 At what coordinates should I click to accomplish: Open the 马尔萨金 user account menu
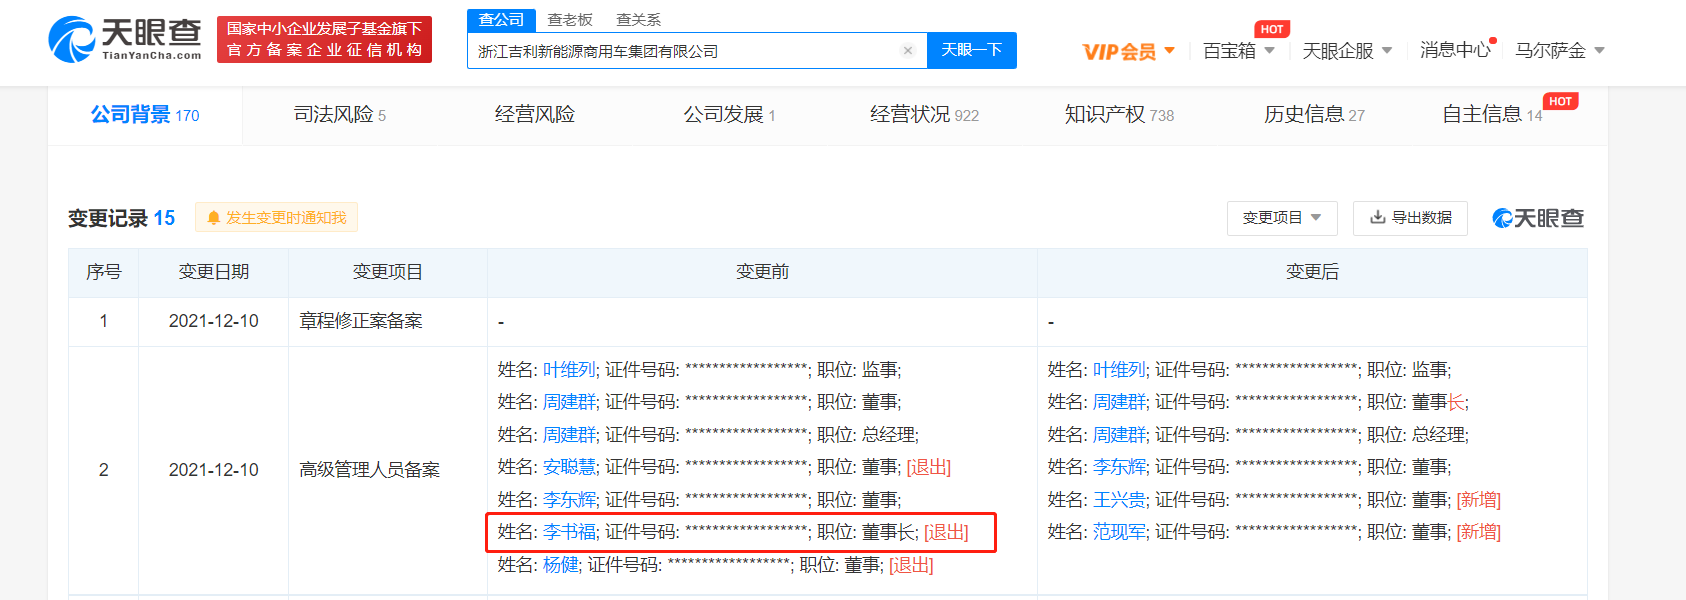coord(1559,50)
